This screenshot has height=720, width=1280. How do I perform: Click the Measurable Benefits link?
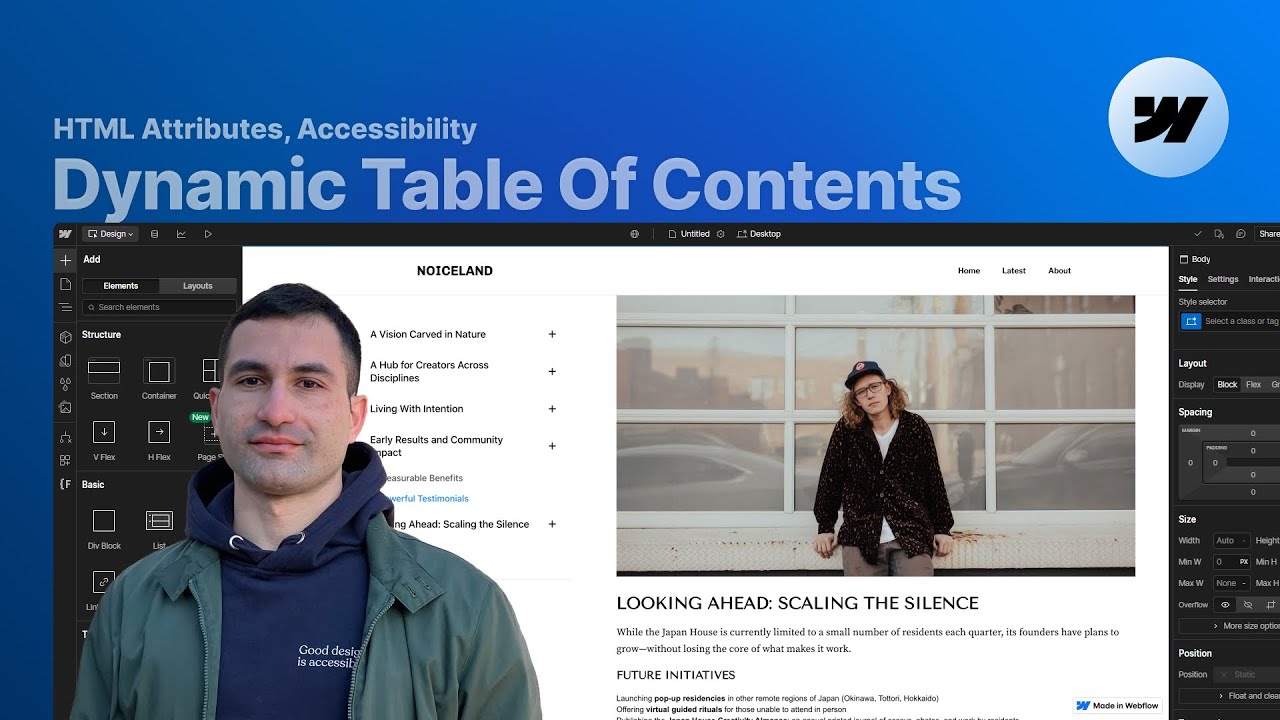coord(423,478)
